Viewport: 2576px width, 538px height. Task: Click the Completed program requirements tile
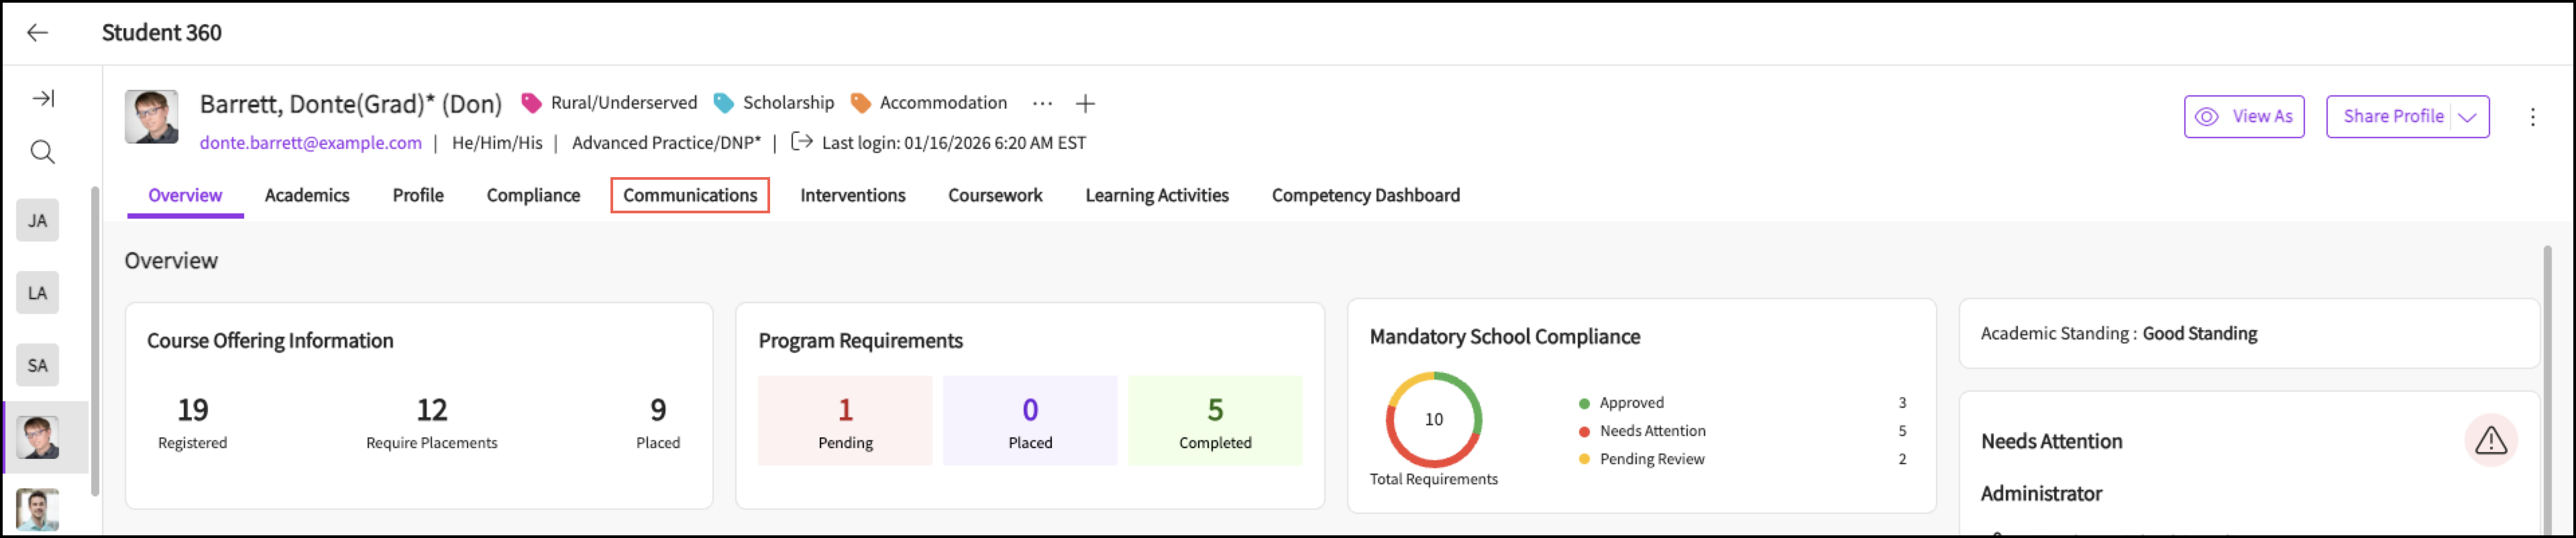pyautogui.click(x=1214, y=421)
